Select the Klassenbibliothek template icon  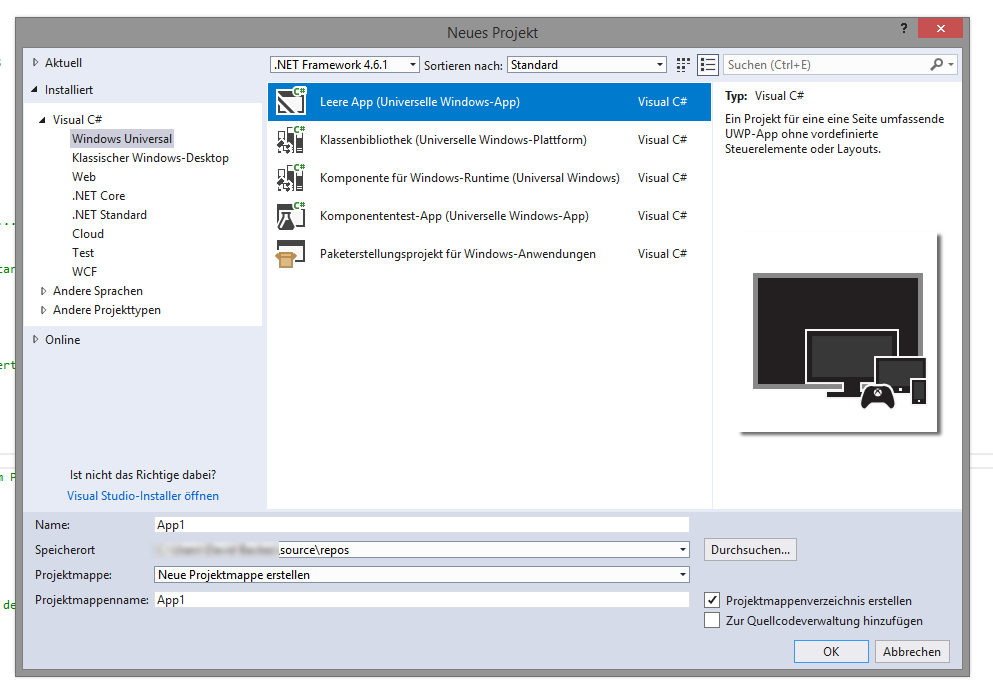[291, 139]
